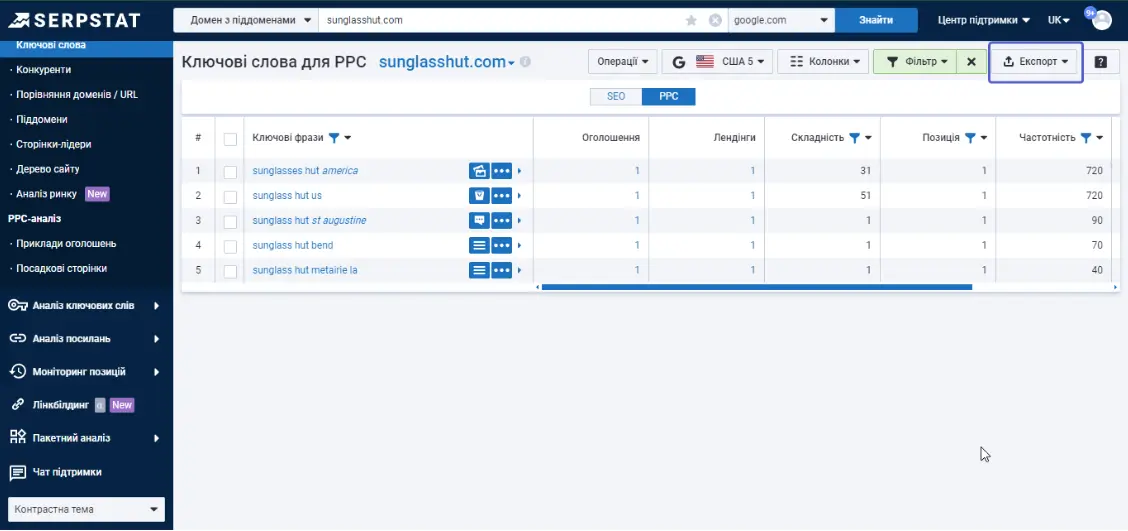Screen dimensions: 1128x531
Task: Expand Аналіз посилань menu
Action: tap(86, 339)
